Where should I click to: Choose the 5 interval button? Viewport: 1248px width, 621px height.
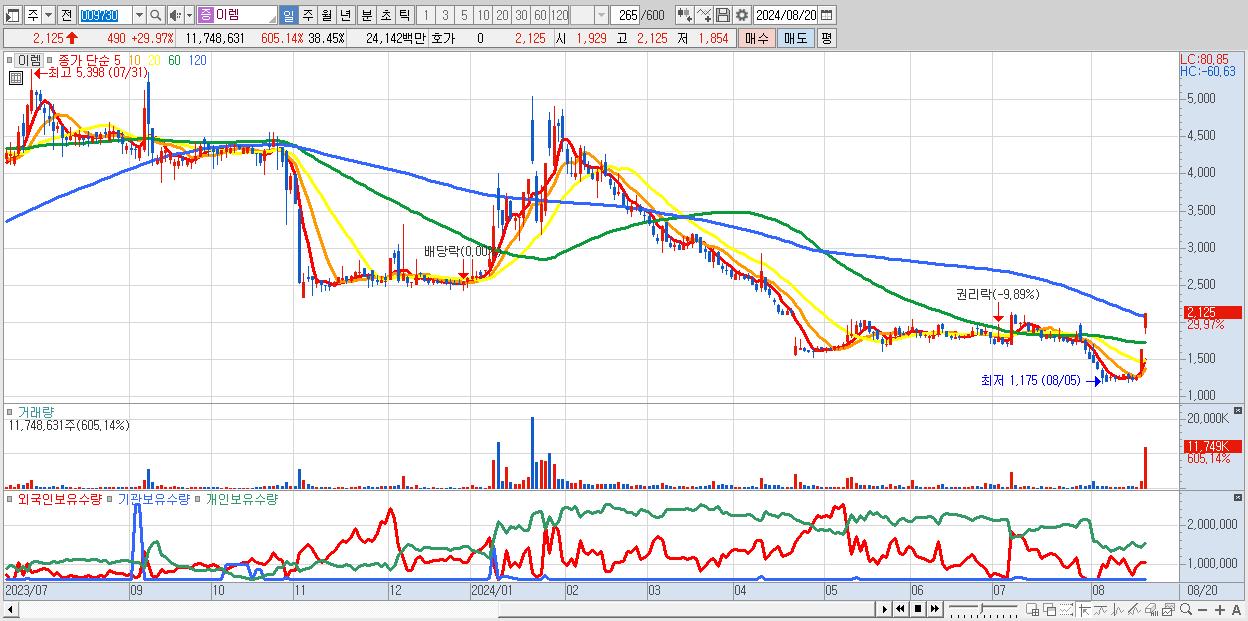(x=464, y=15)
